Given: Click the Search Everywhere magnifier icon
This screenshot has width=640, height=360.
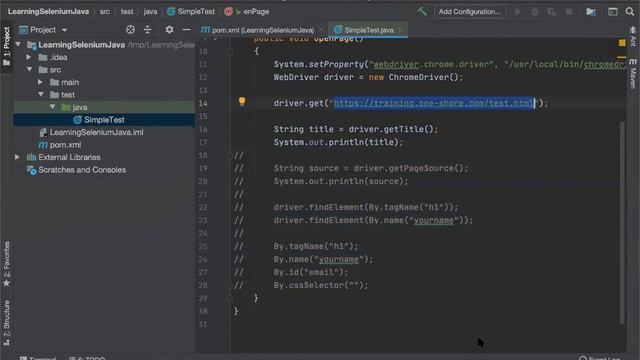Looking at the screenshot, I should (630, 11).
